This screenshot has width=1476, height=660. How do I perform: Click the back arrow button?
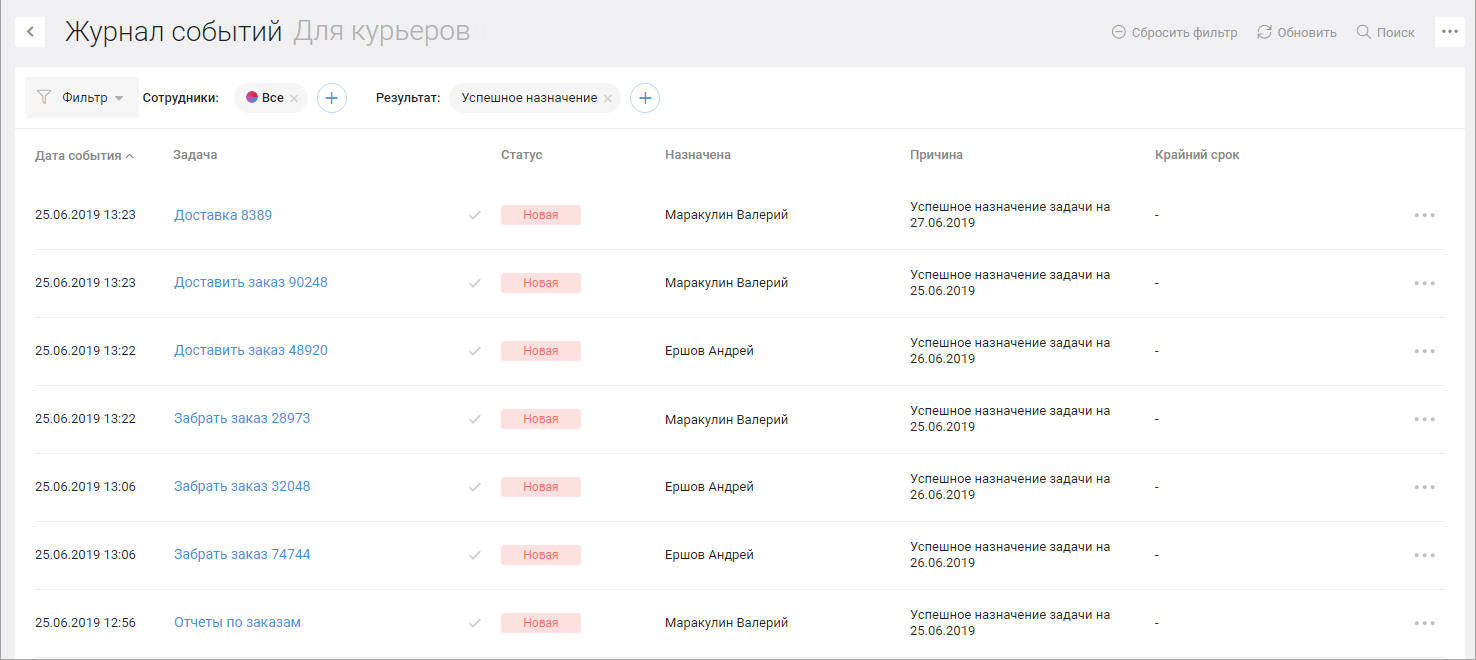(x=30, y=32)
